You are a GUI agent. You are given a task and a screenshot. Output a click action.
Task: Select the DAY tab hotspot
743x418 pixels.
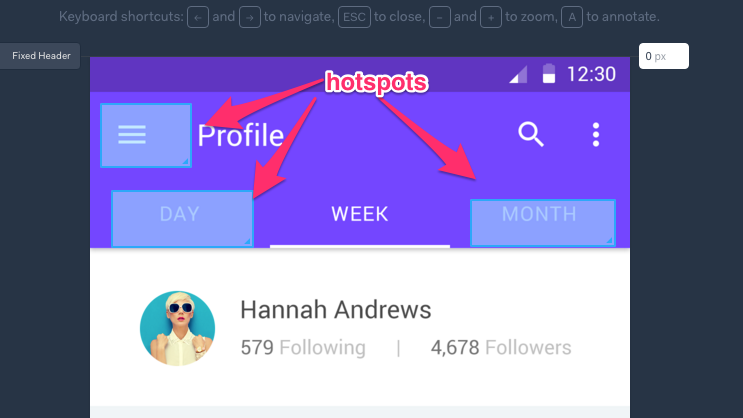182,218
